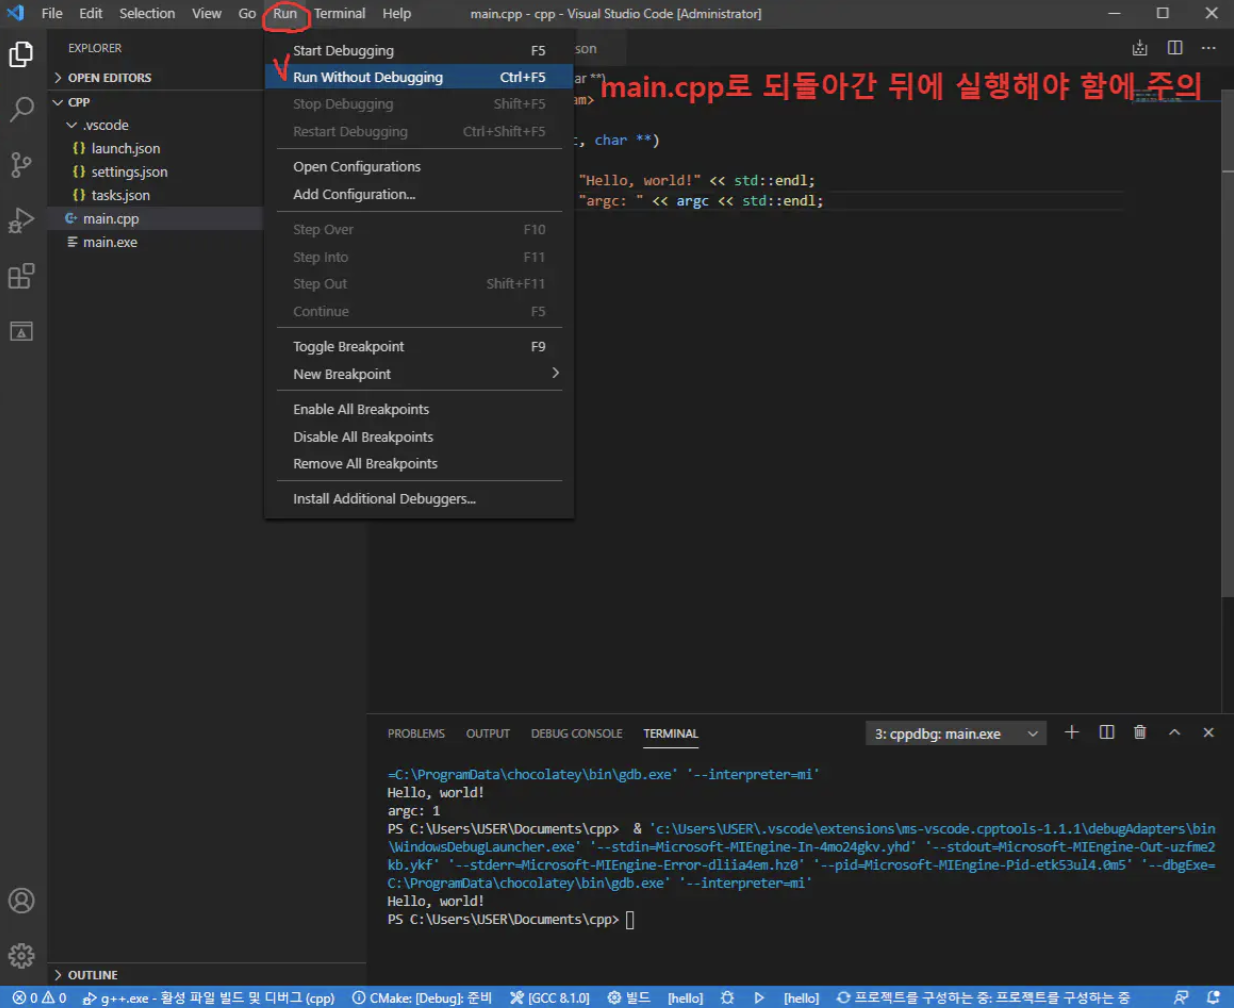Maximize the panel with up chevron
This screenshot has width=1234, height=1008.
pyautogui.click(x=1175, y=732)
